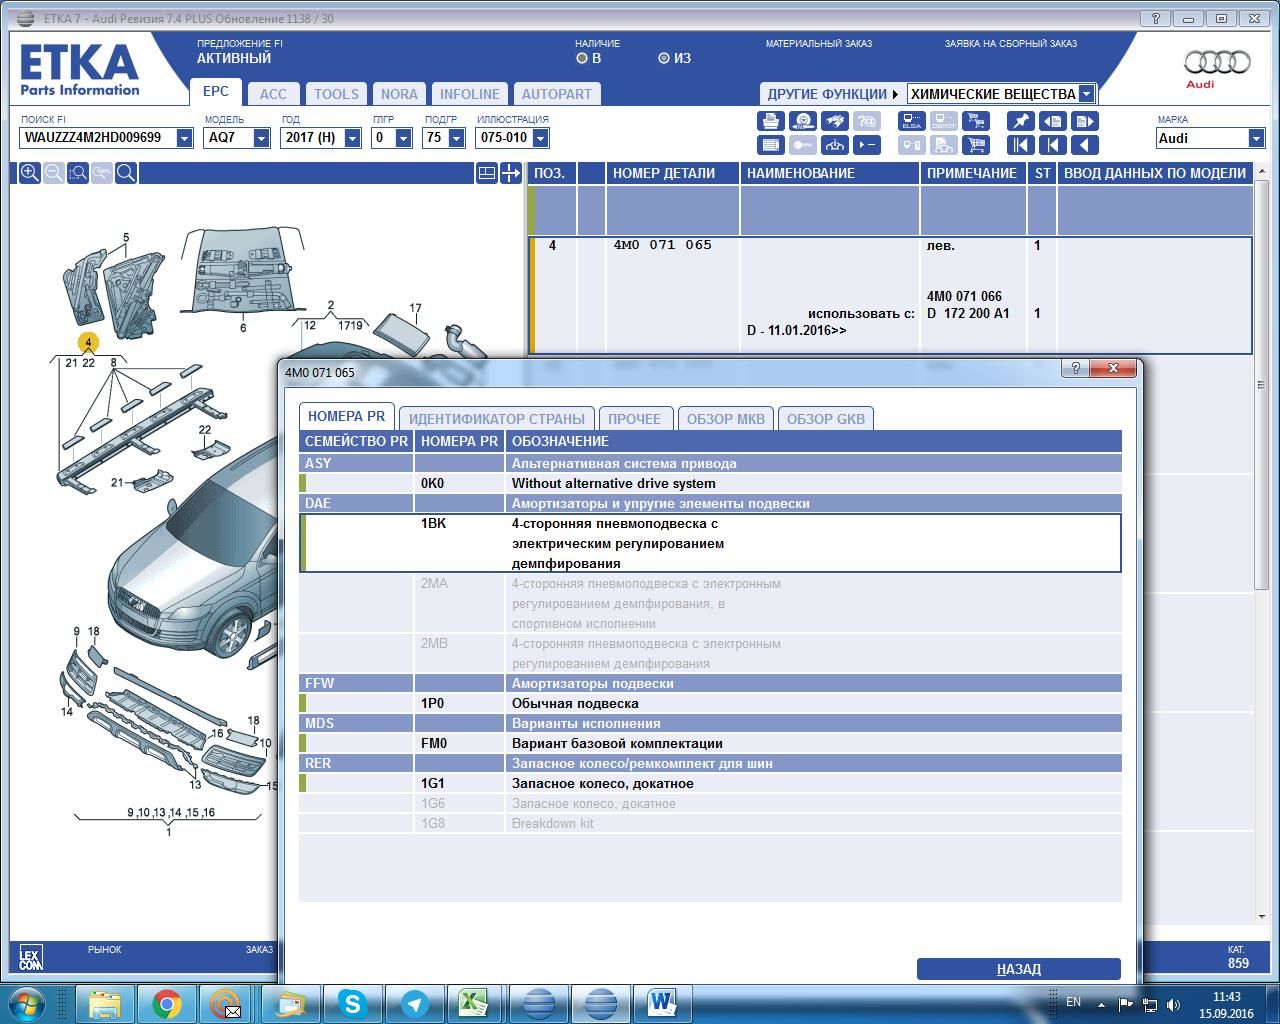Open the ОБЗОР GKB tab
Screen dimensions: 1280x1024
(x=826, y=419)
